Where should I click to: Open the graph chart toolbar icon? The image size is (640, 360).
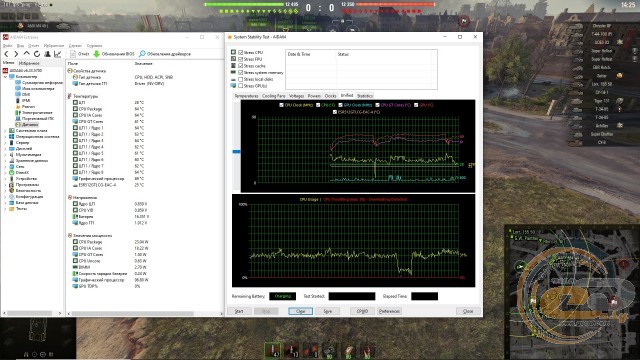click(x=58, y=54)
